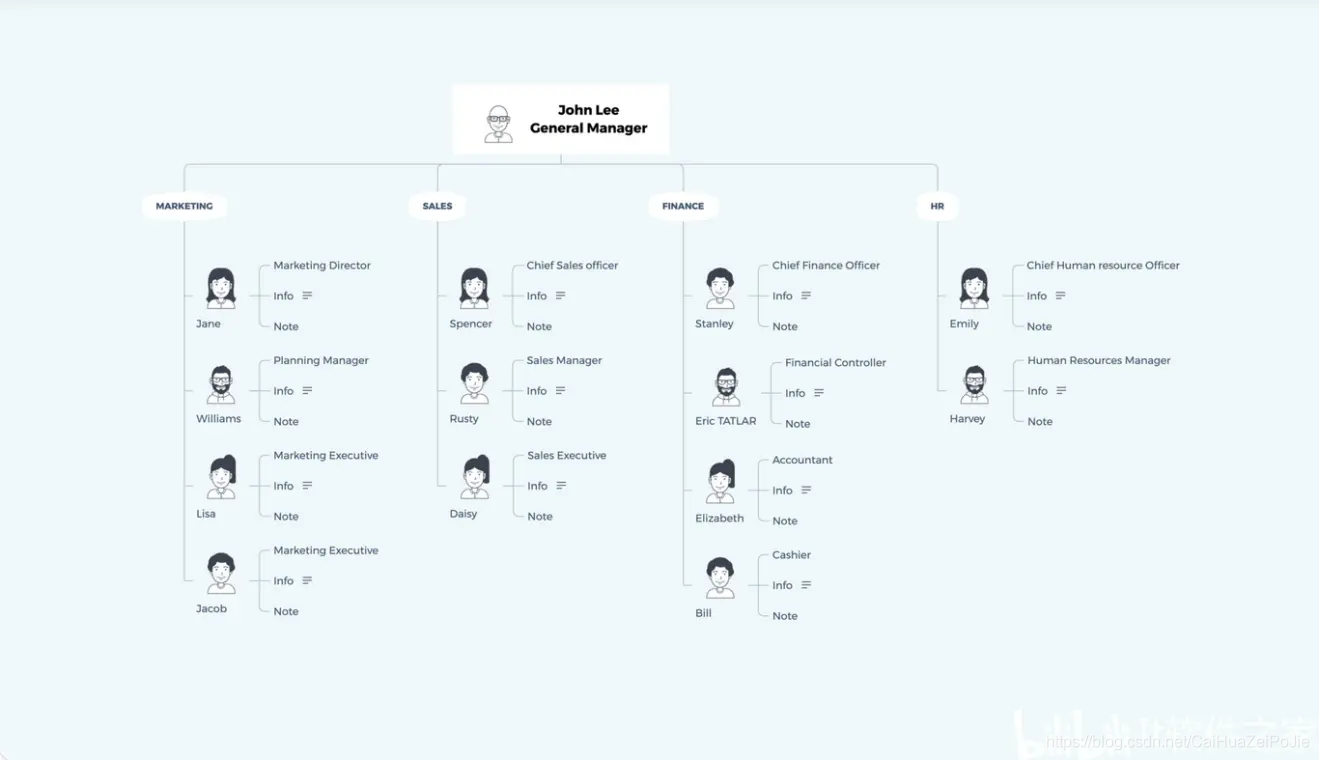Click the Human Resources Manager title
The width and height of the screenshot is (1319, 760).
(x=1099, y=361)
